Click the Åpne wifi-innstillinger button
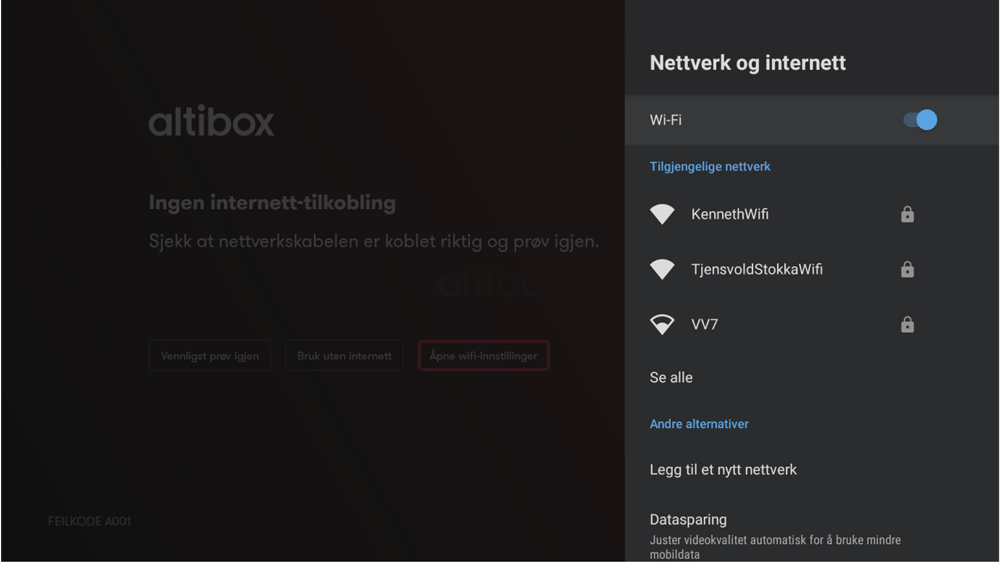1000x562 pixels. (483, 356)
